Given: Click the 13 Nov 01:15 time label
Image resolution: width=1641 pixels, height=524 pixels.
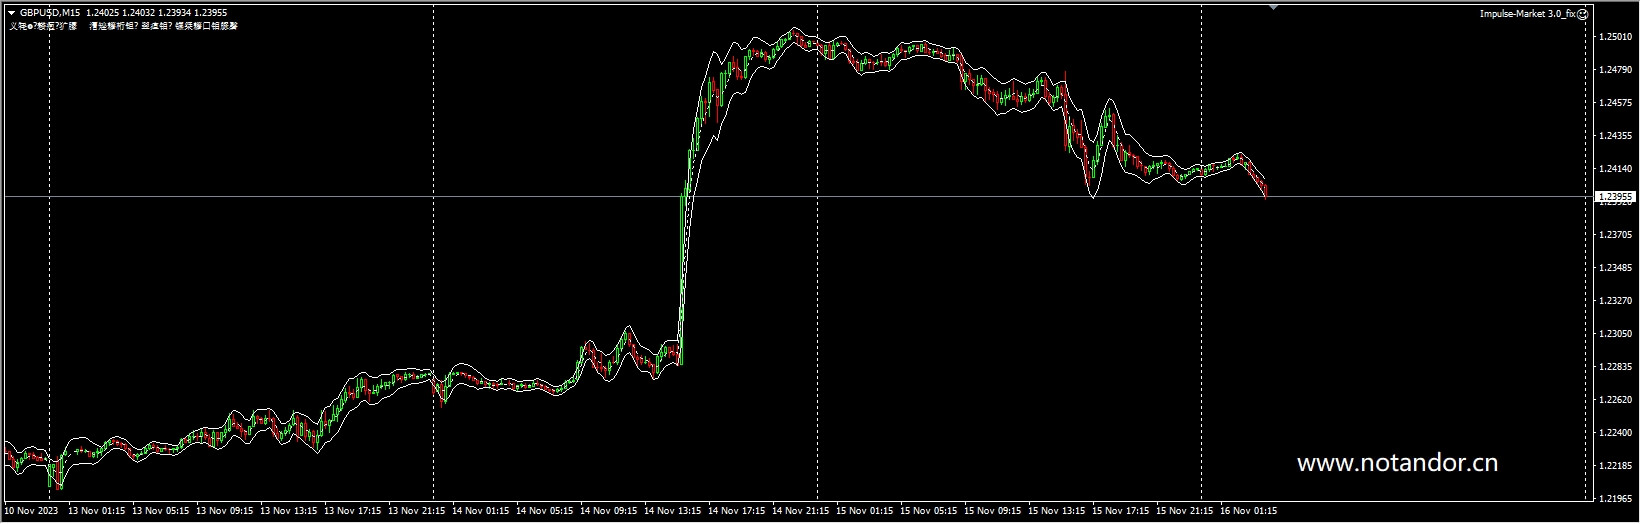Looking at the screenshot, I should 96,511.
